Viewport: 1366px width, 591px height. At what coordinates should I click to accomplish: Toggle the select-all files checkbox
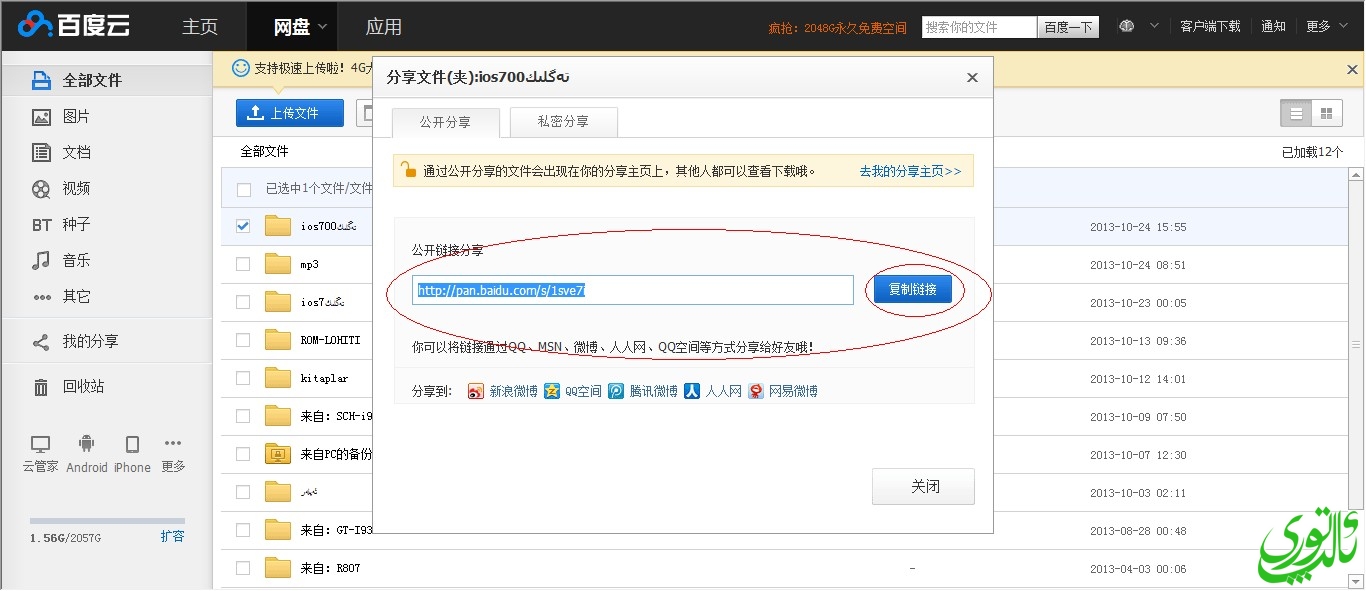pos(243,189)
